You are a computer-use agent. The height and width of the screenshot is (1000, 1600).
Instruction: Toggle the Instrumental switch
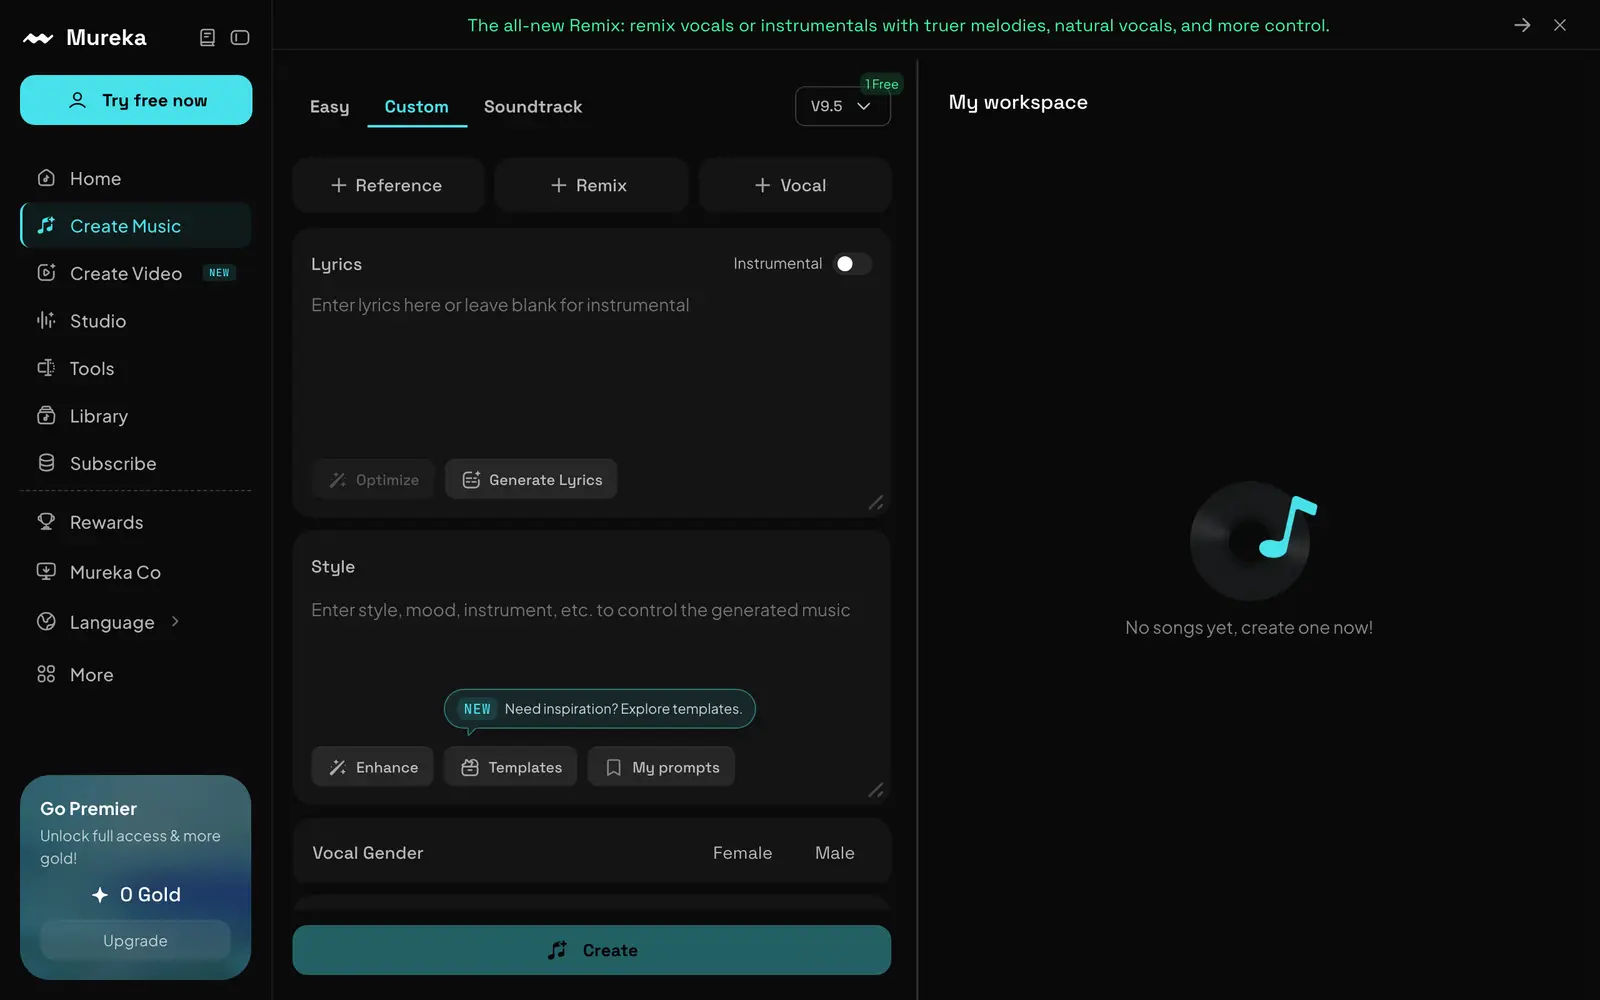[x=853, y=264]
